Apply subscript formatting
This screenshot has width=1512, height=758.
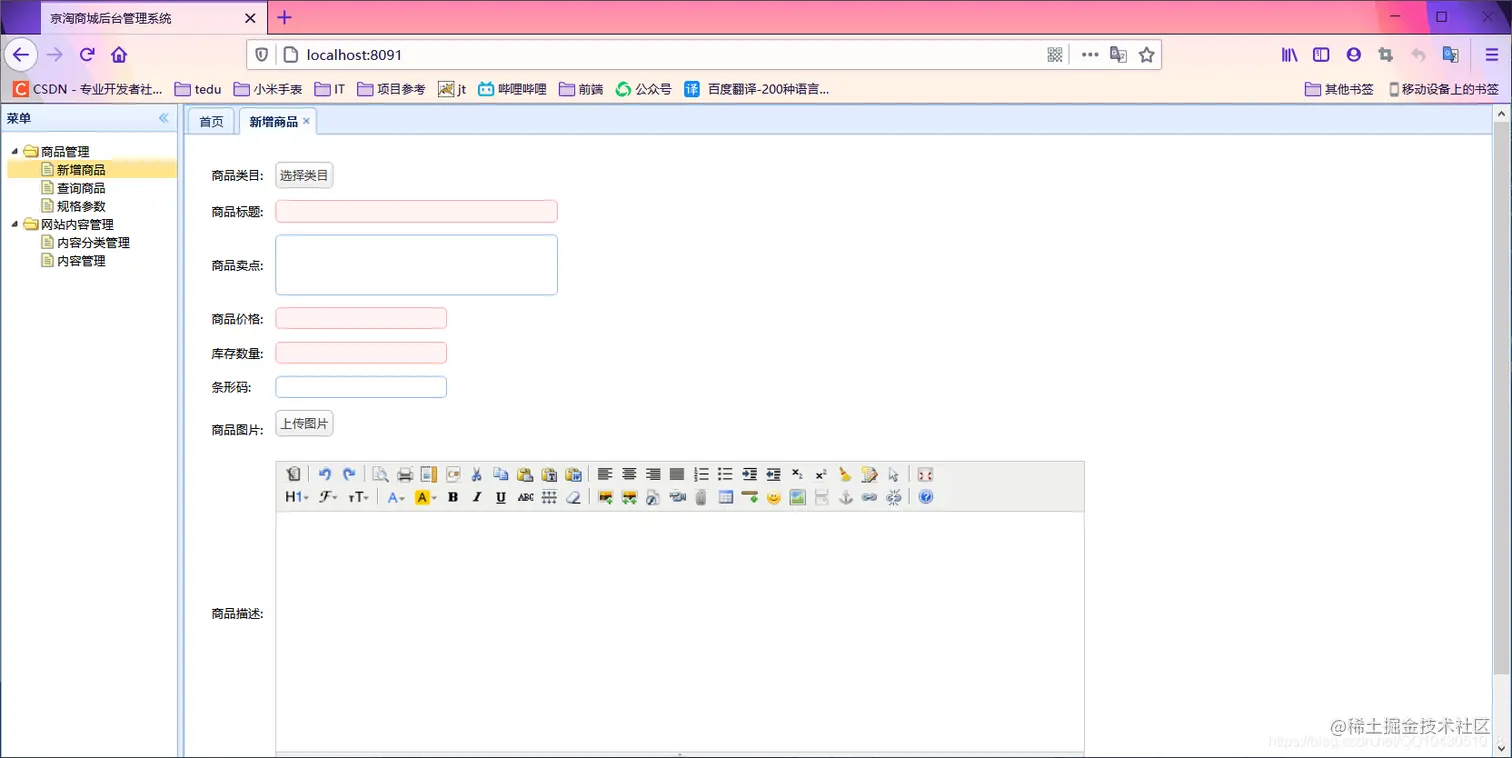[x=797, y=474]
